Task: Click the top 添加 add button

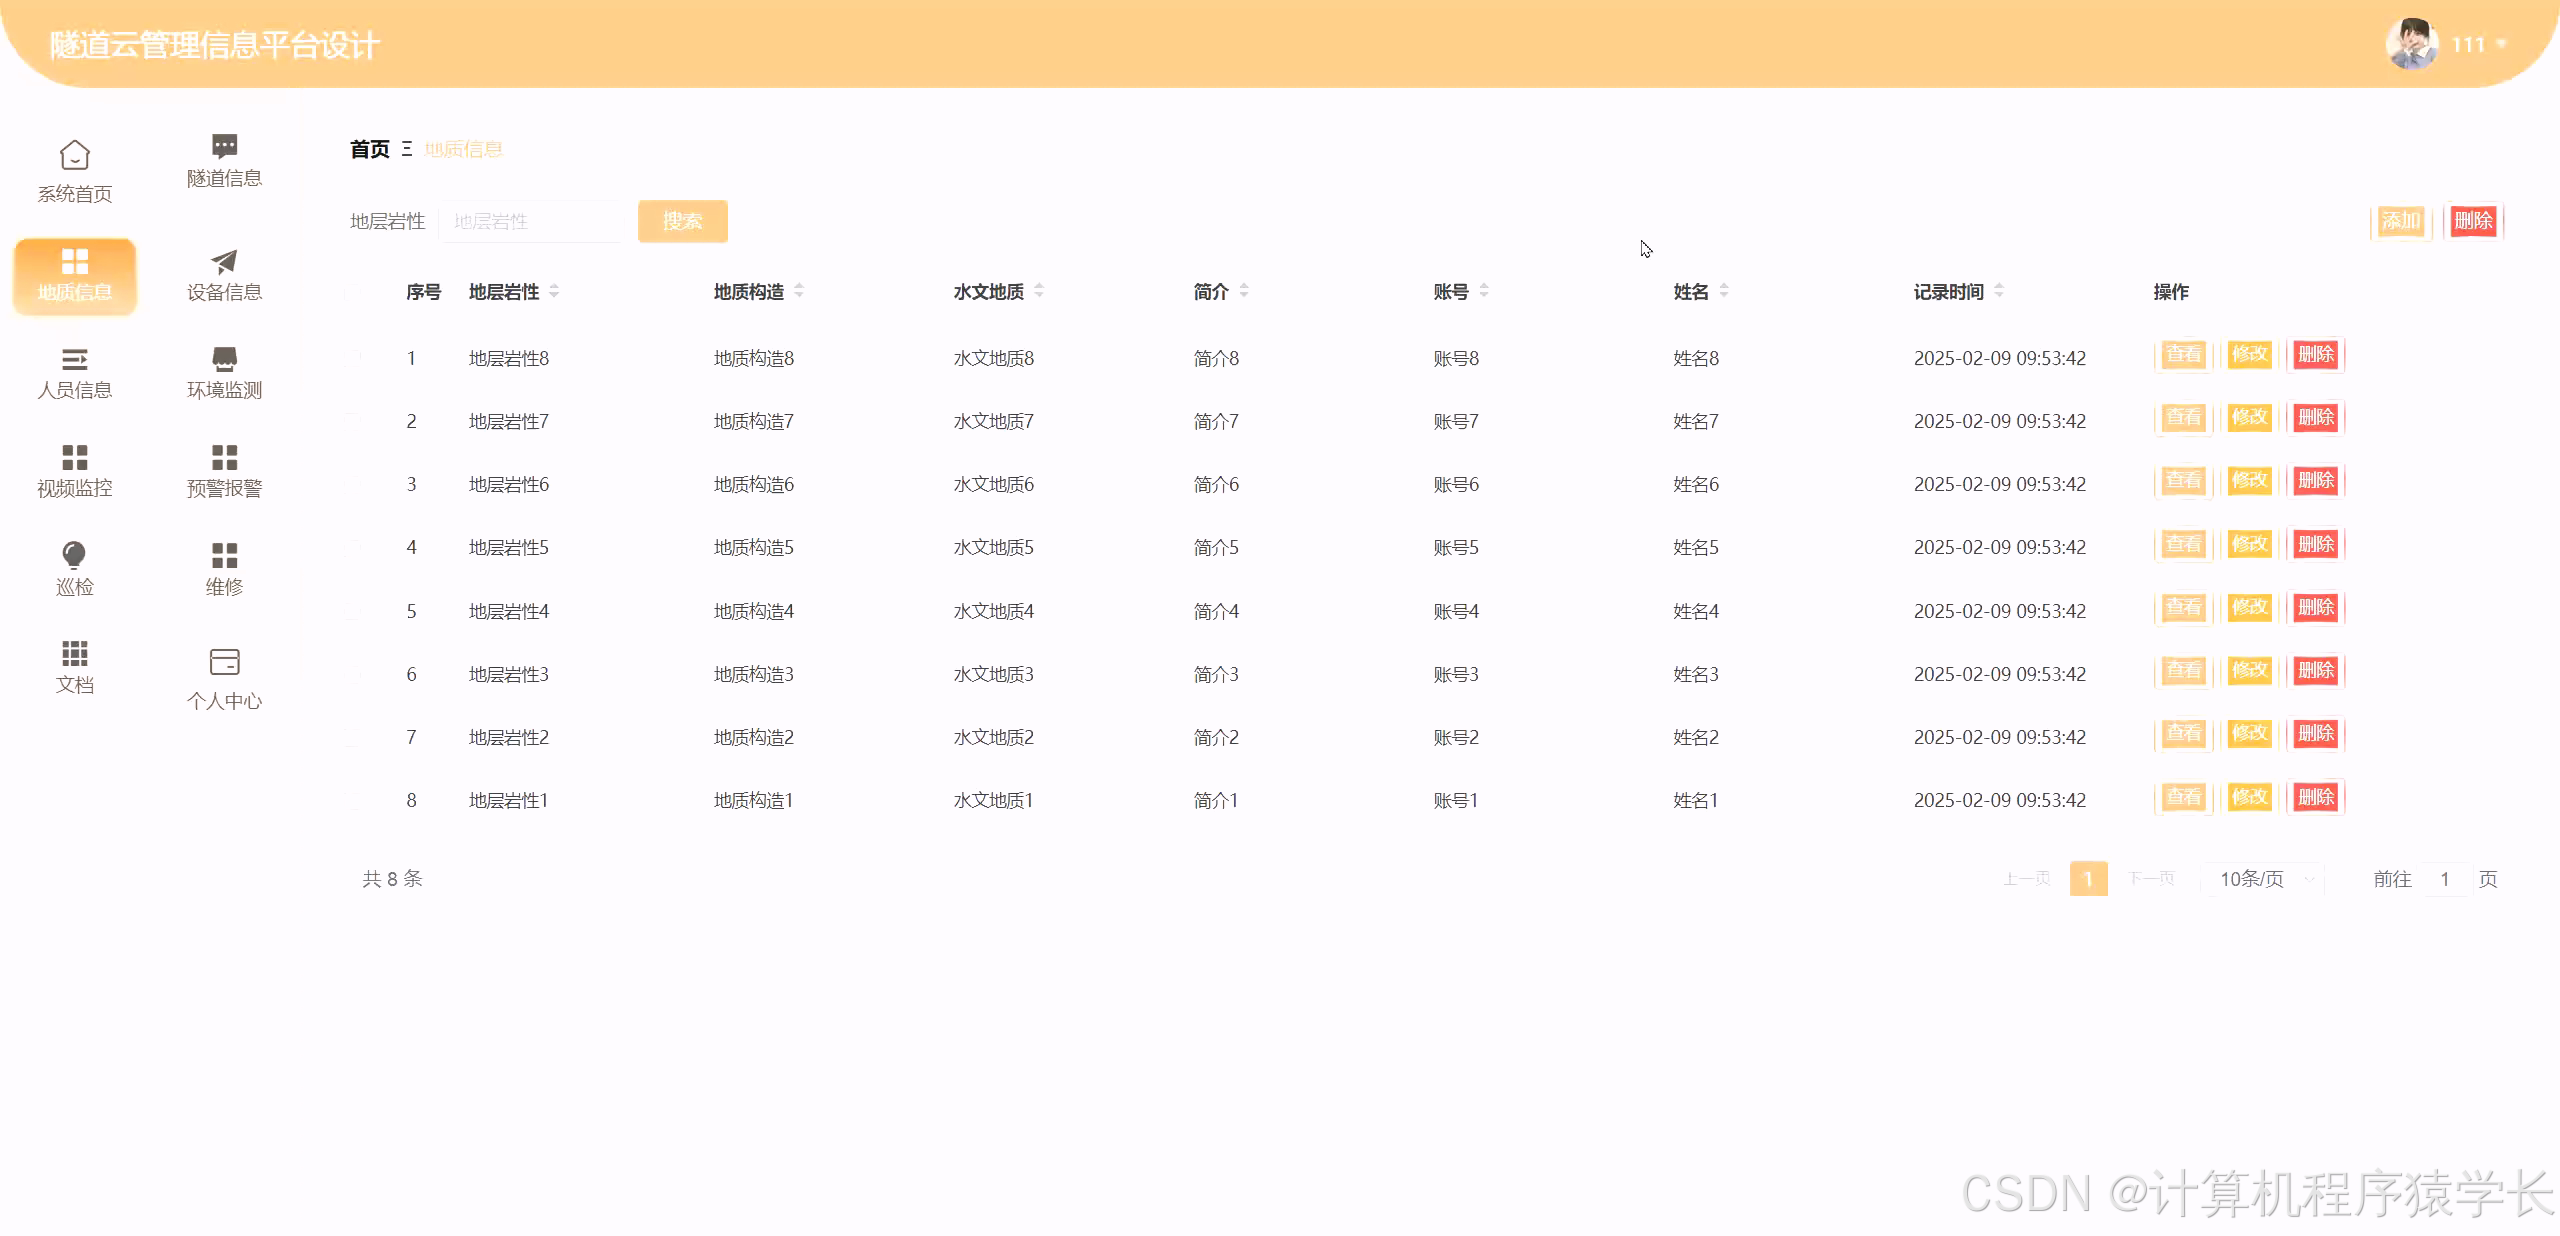Action: [x=2400, y=221]
